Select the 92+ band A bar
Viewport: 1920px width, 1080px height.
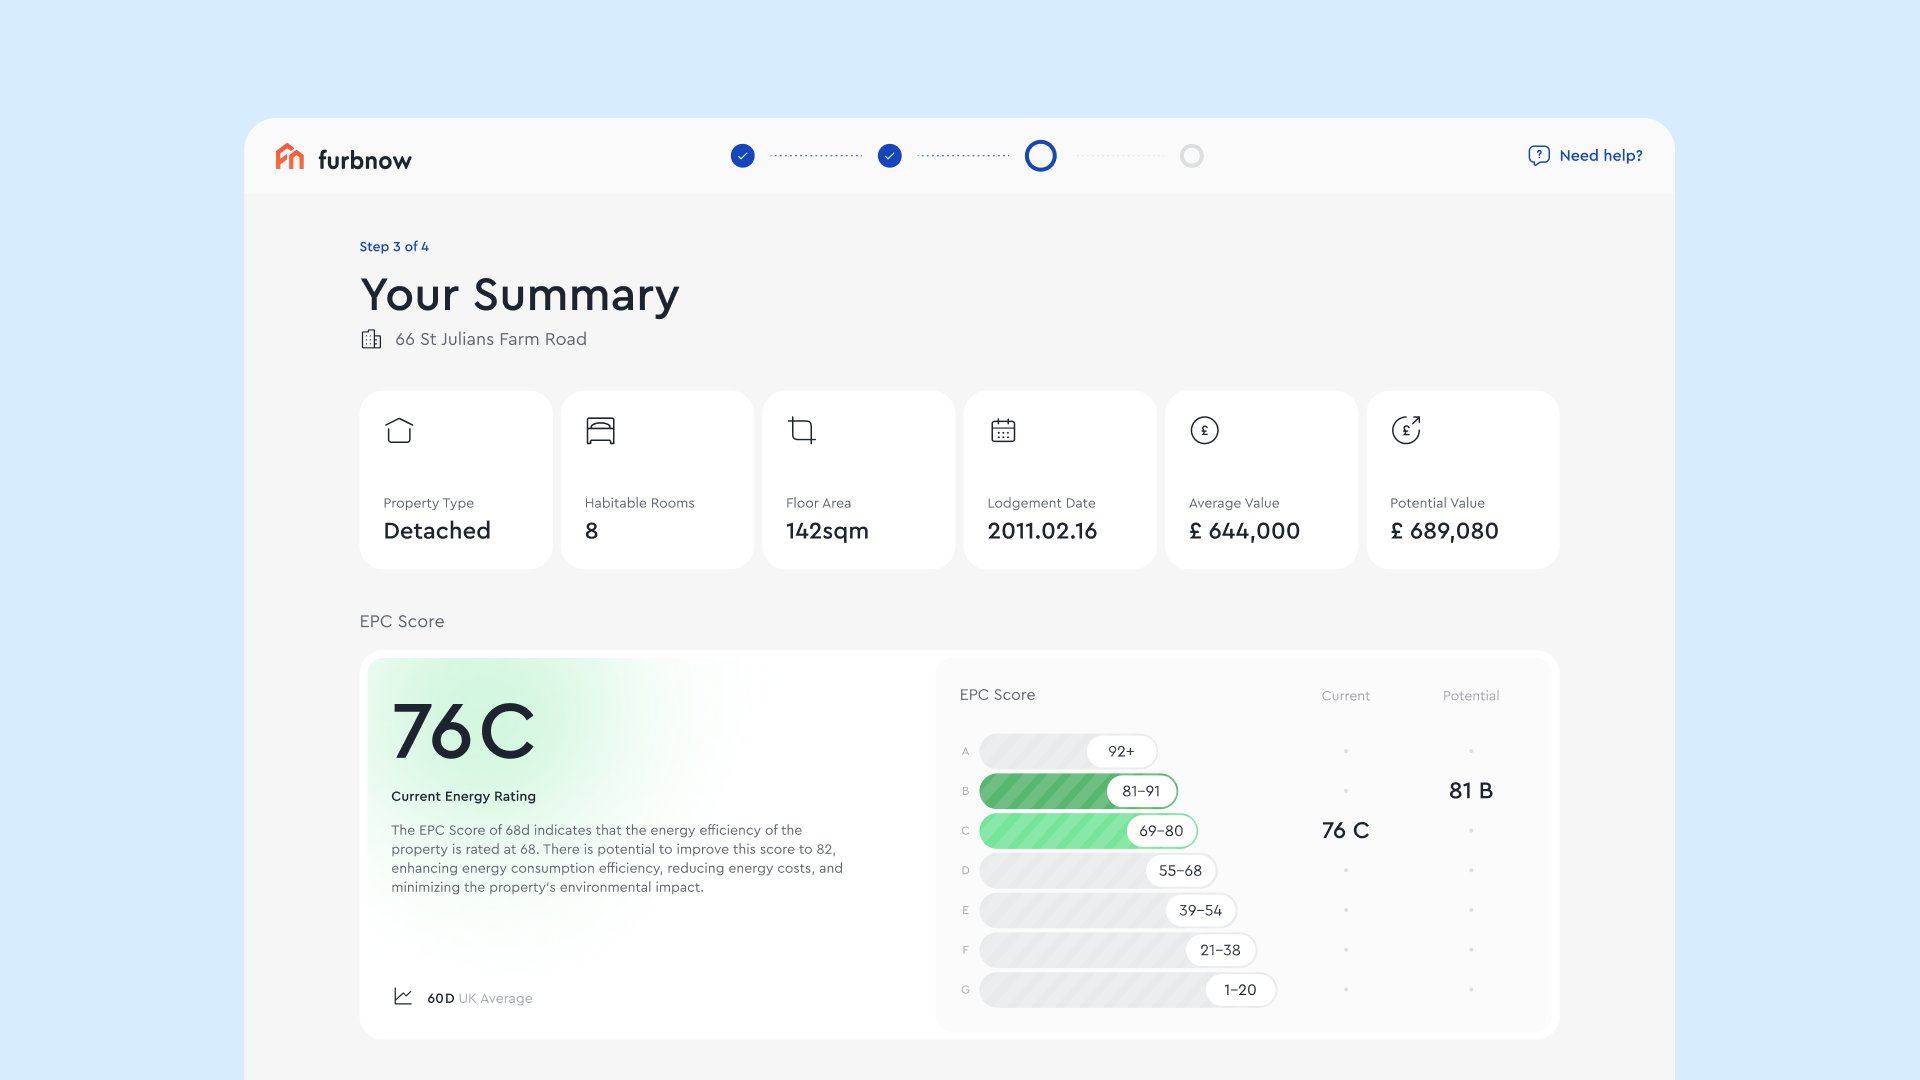coord(1068,751)
